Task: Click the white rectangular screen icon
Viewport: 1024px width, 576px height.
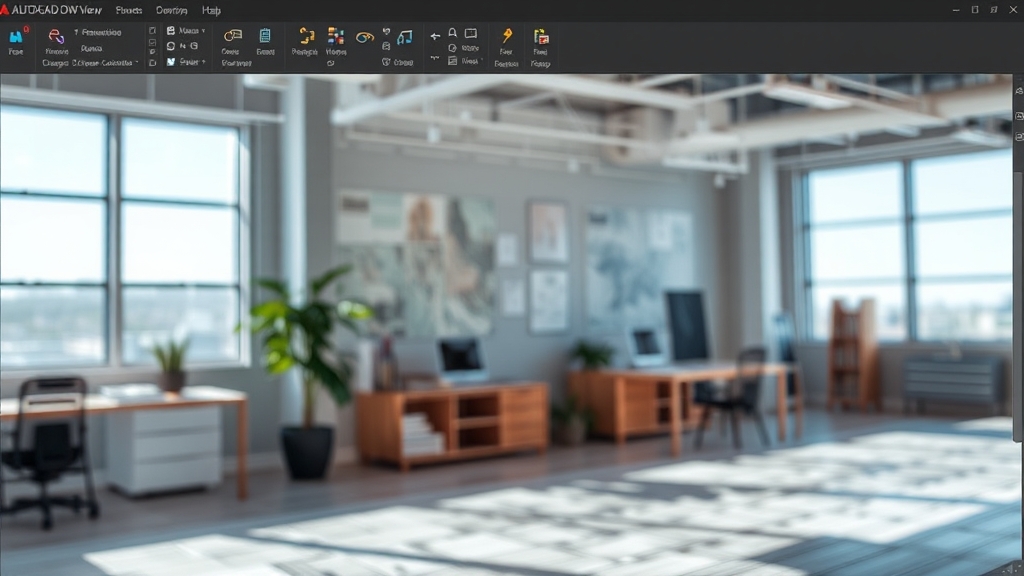Action: 471,33
